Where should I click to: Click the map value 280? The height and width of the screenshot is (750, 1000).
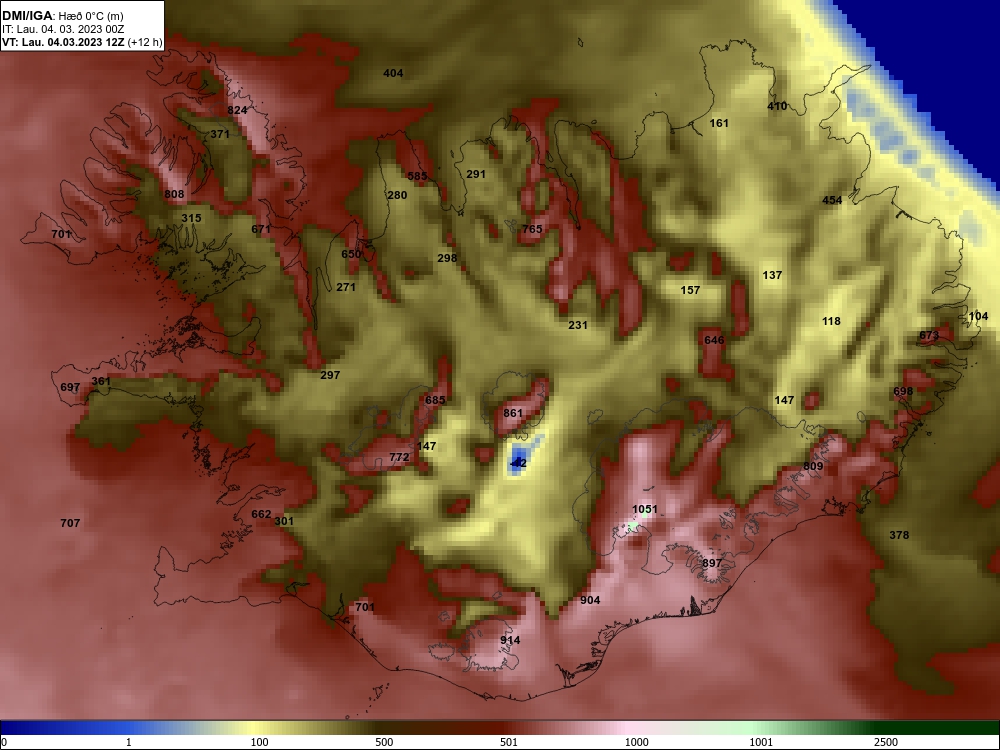click(397, 195)
